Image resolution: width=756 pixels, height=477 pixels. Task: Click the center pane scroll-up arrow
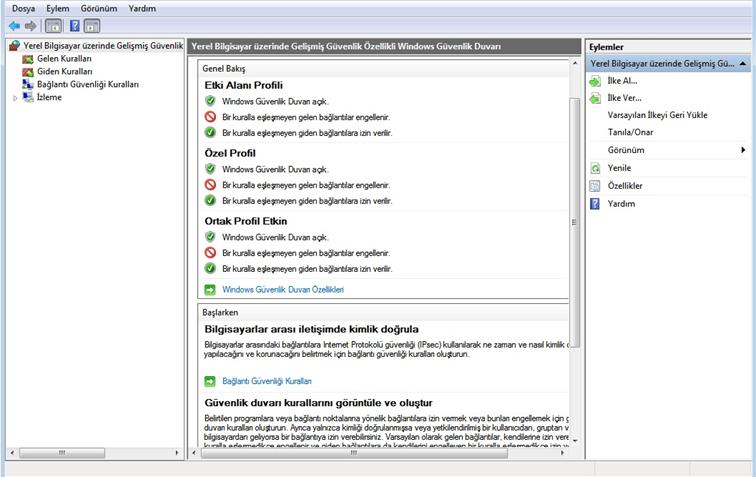click(x=575, y=63)
